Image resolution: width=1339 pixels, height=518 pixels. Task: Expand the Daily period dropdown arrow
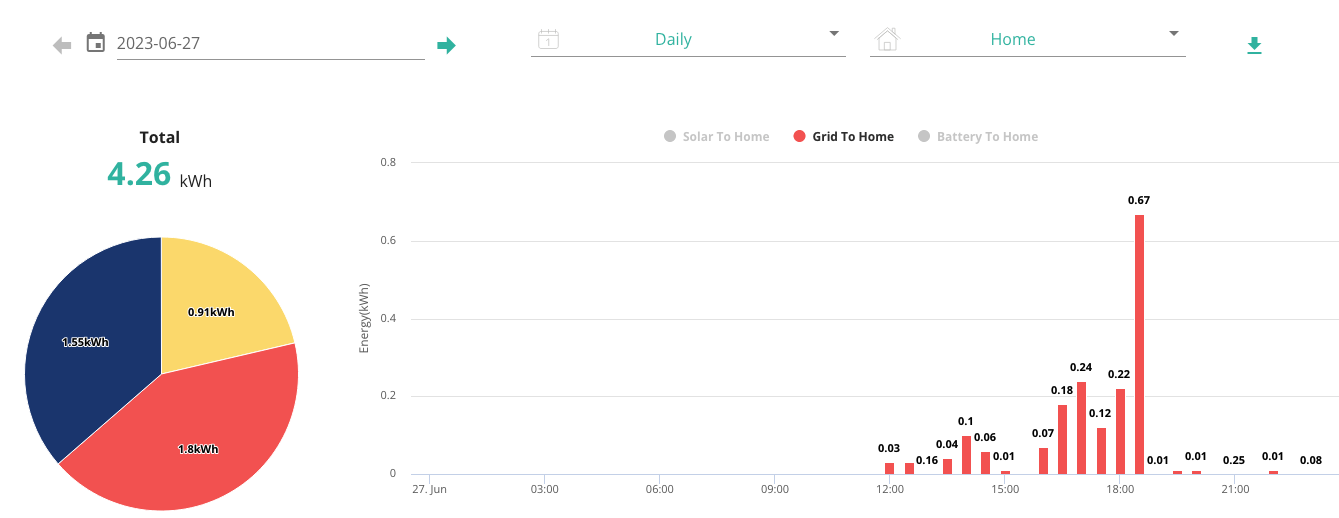[x=834, y=34]
